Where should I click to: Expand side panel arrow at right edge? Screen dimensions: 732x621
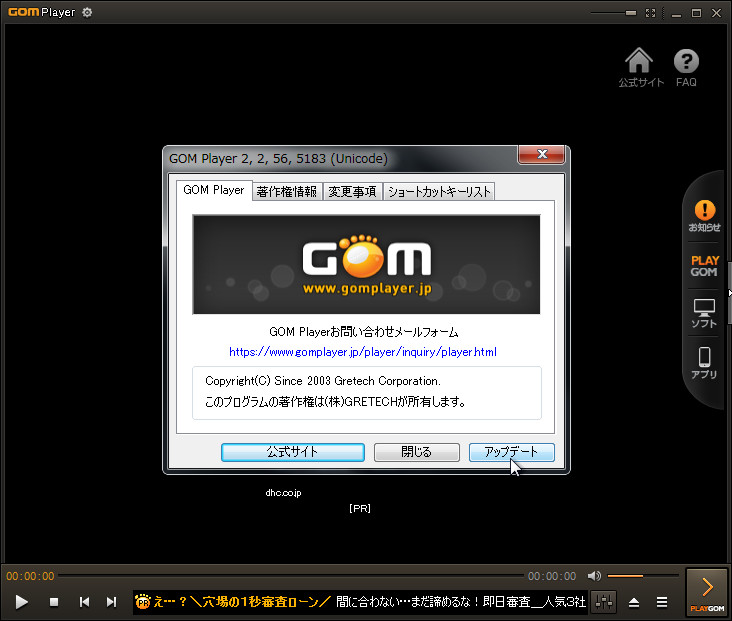pos(729,293)
